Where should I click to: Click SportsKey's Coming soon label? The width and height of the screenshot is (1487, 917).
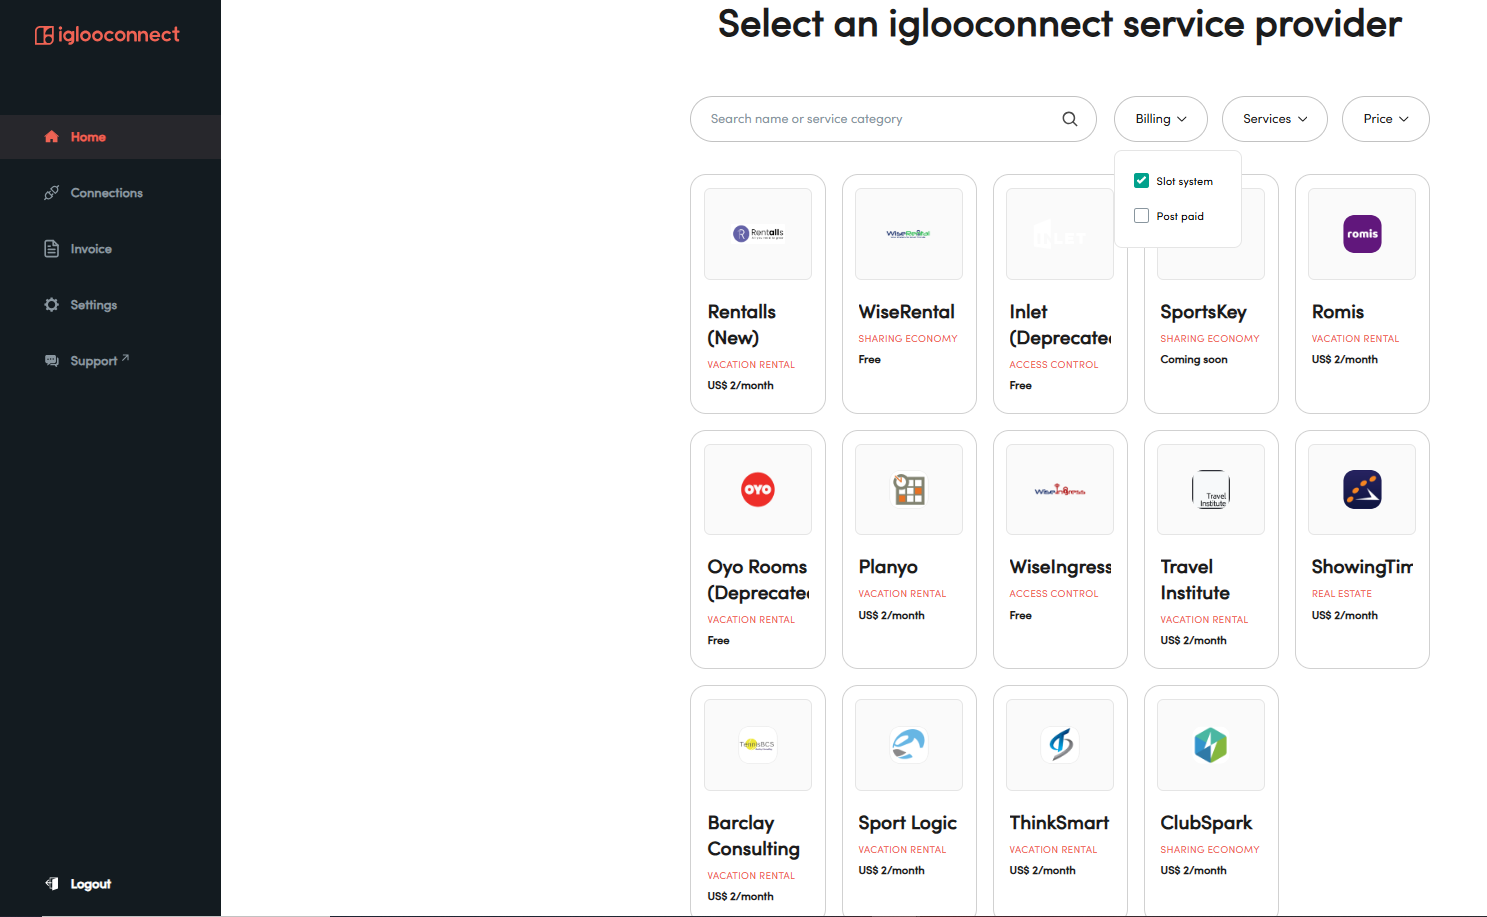(1194, 360)
